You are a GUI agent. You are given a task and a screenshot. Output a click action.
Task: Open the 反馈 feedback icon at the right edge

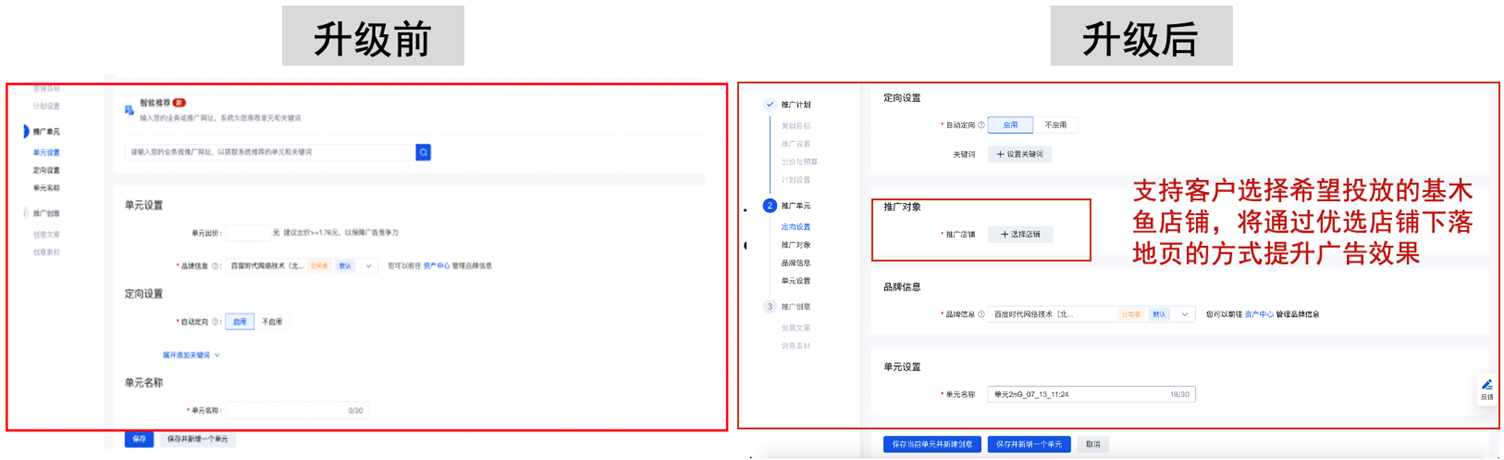[1486, 389]
